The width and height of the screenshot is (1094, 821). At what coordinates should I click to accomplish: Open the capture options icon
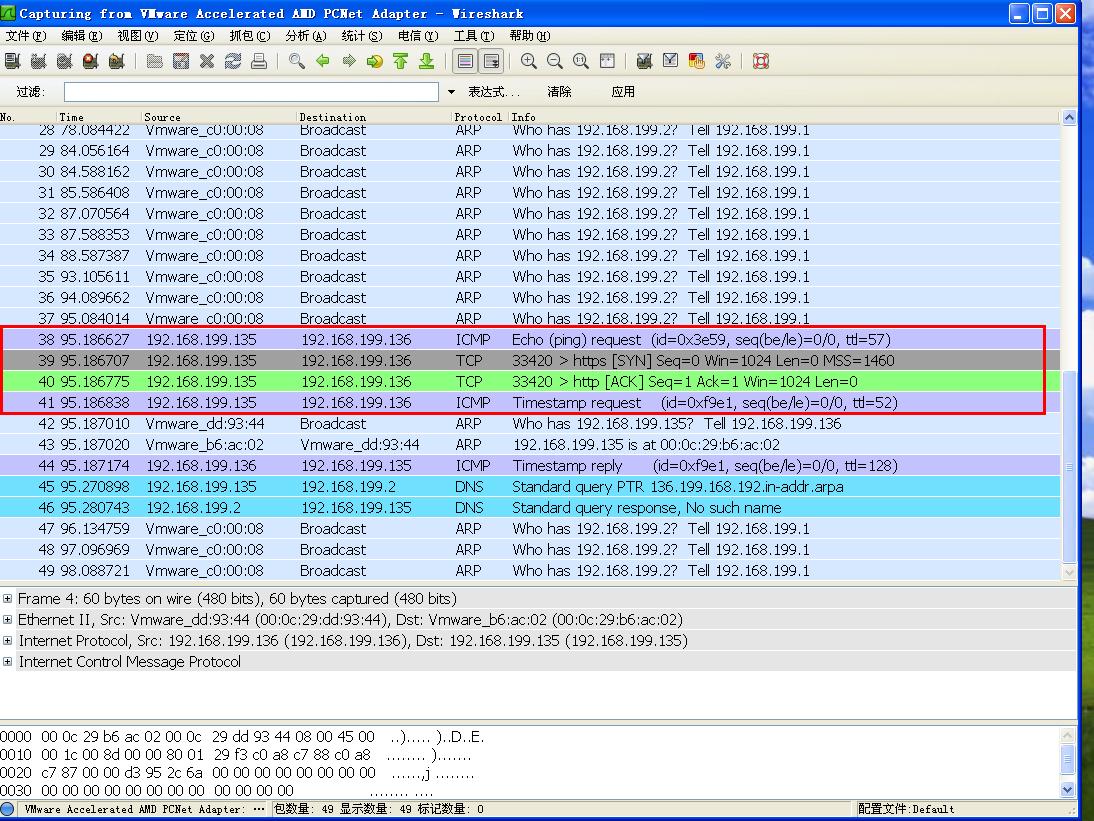click(38, 61)
